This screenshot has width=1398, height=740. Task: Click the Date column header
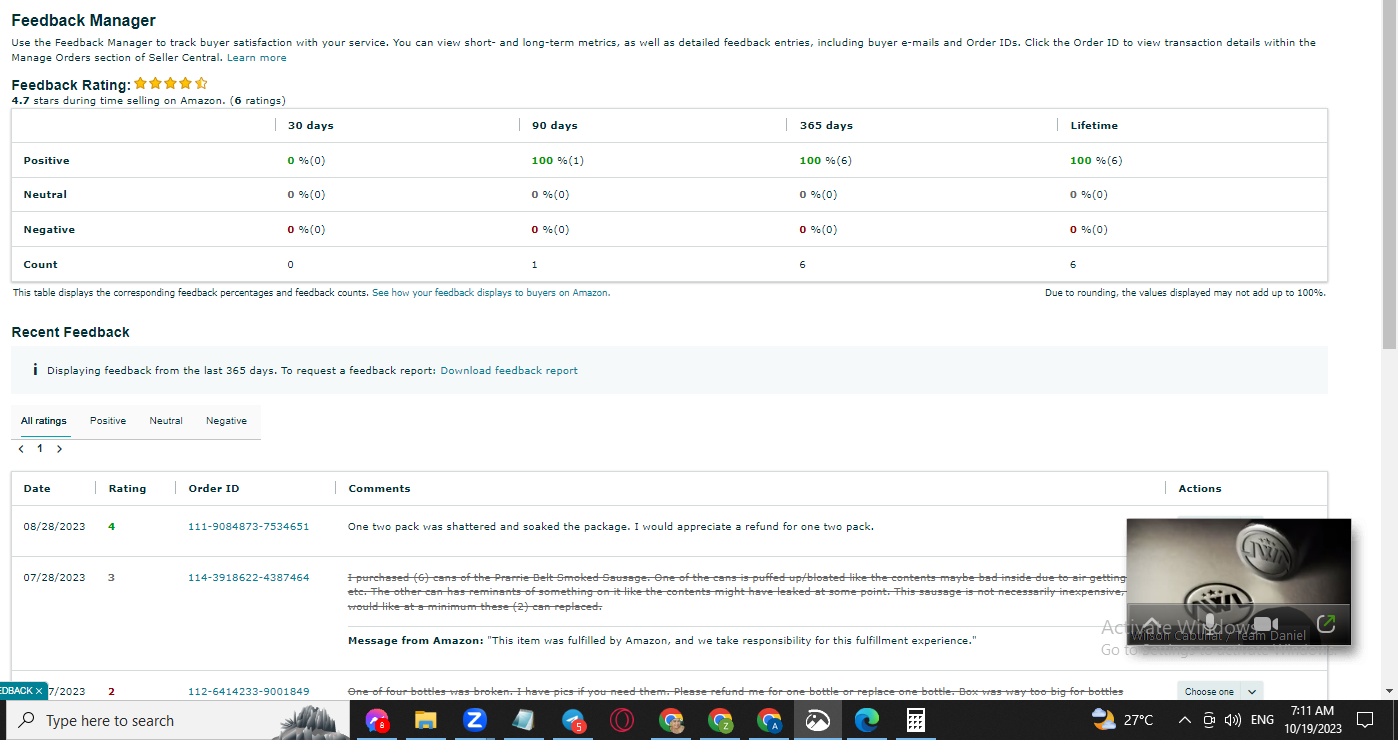point(37,489)
